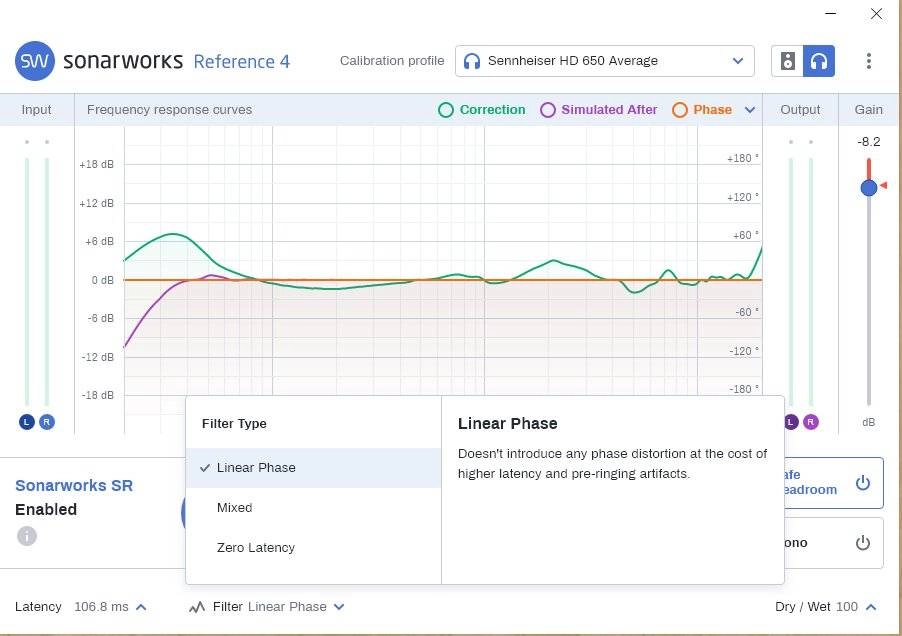Click the Sonarworks SR heading
Screen dimensions: 902x636
coord(74,485)
